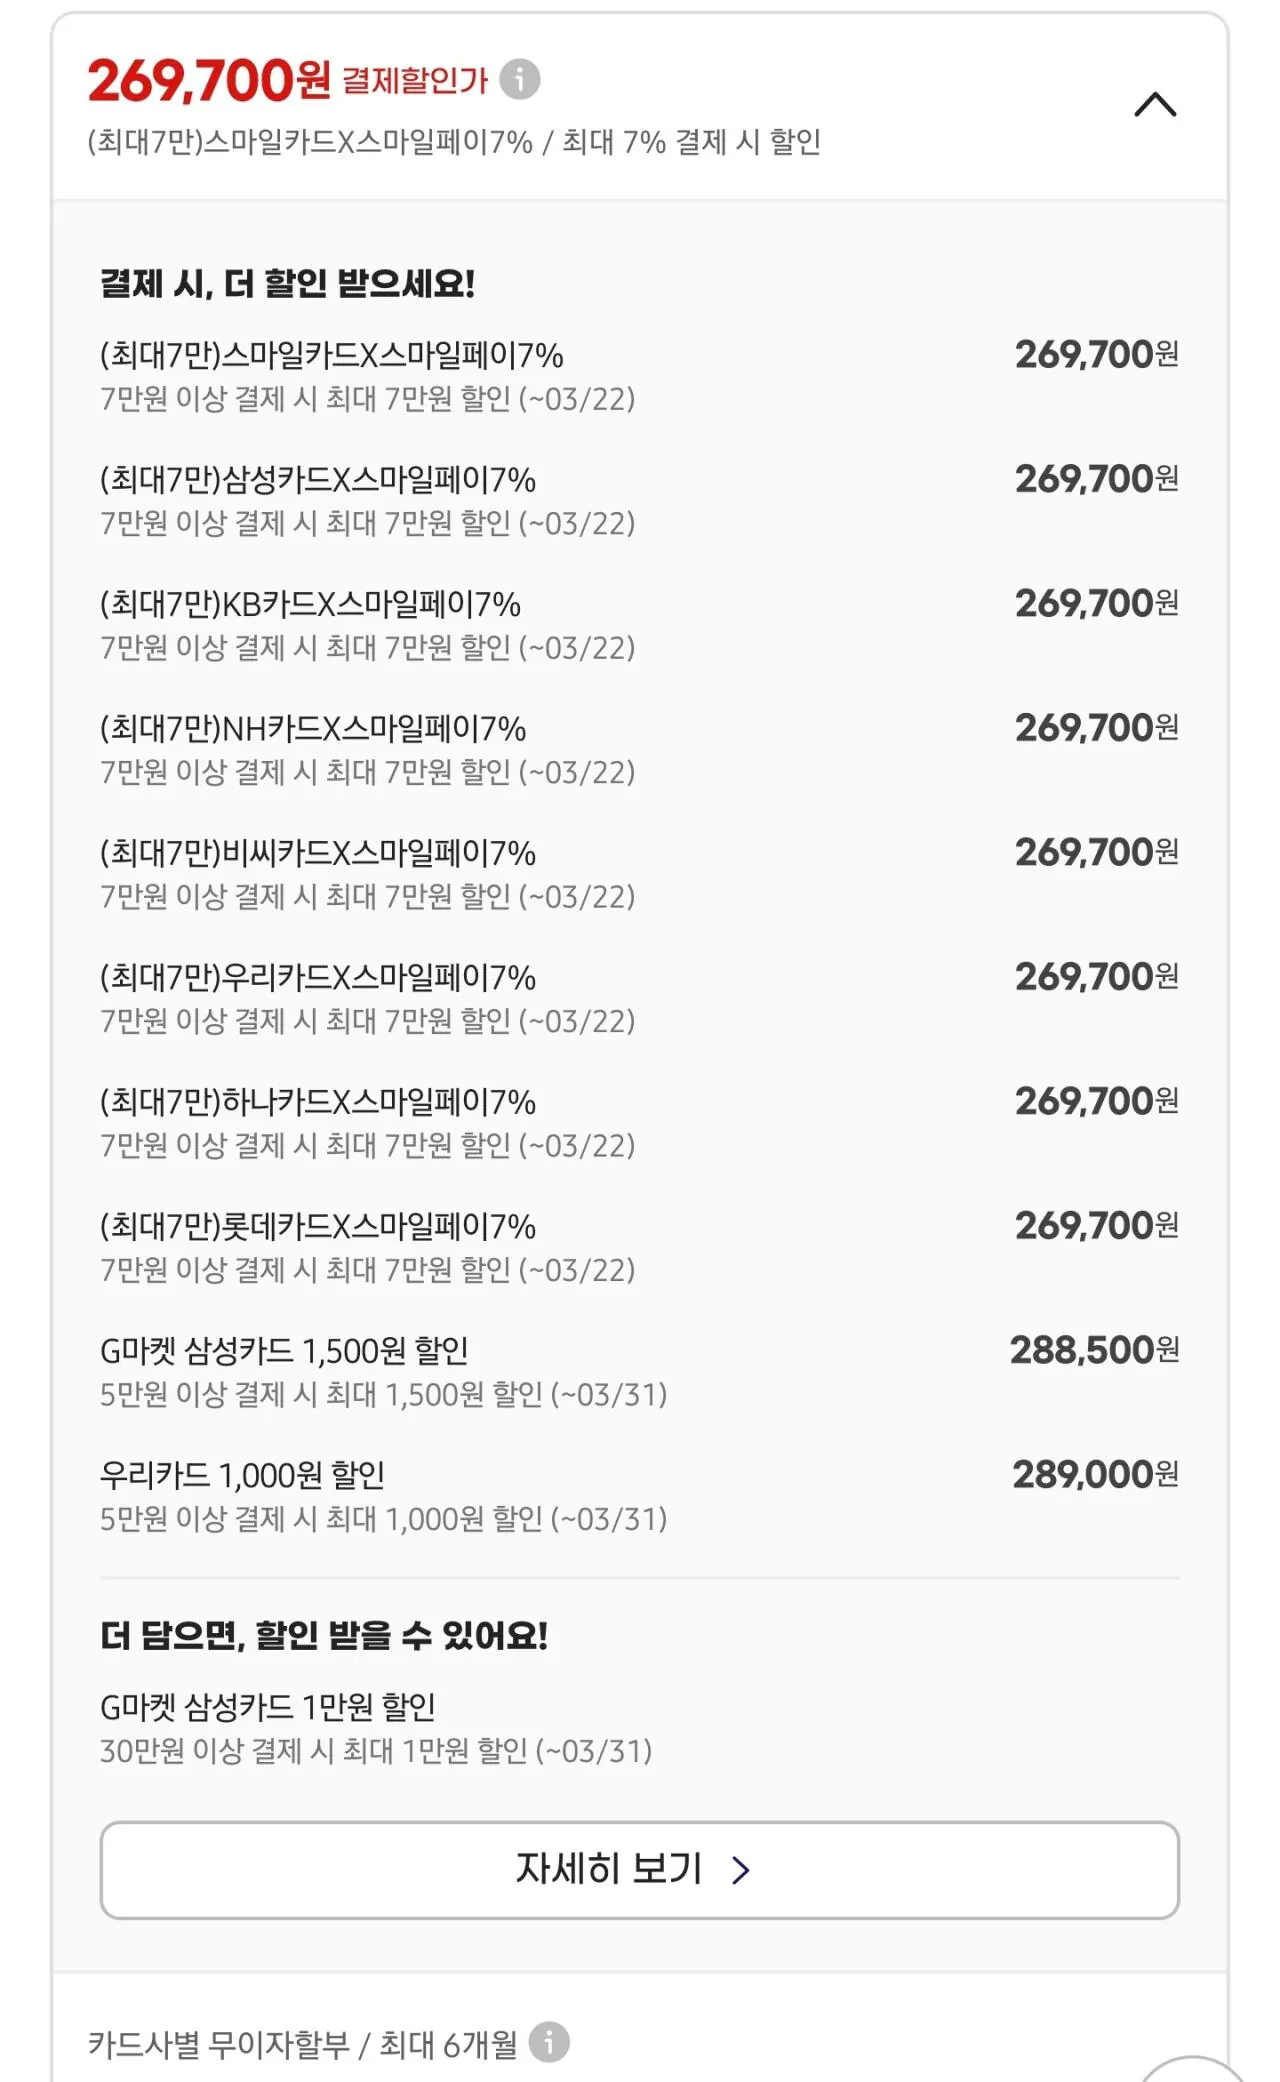Select 하나카드X스마일페이7% discount option

[317, 1103]
